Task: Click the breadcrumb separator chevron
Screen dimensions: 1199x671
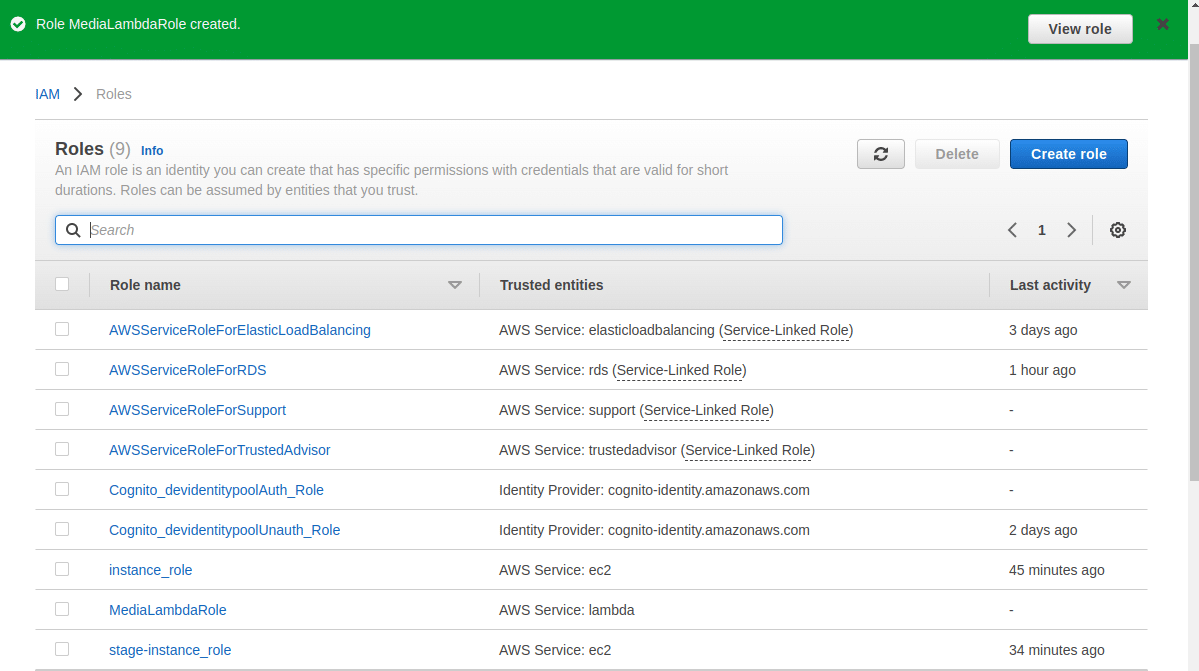Action: [78, 94]
